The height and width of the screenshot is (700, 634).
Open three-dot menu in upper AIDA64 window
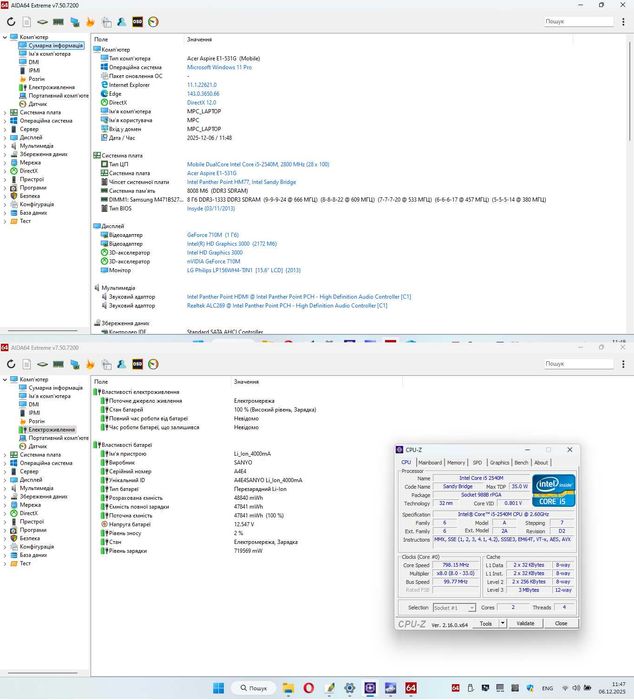pos(623,21)
